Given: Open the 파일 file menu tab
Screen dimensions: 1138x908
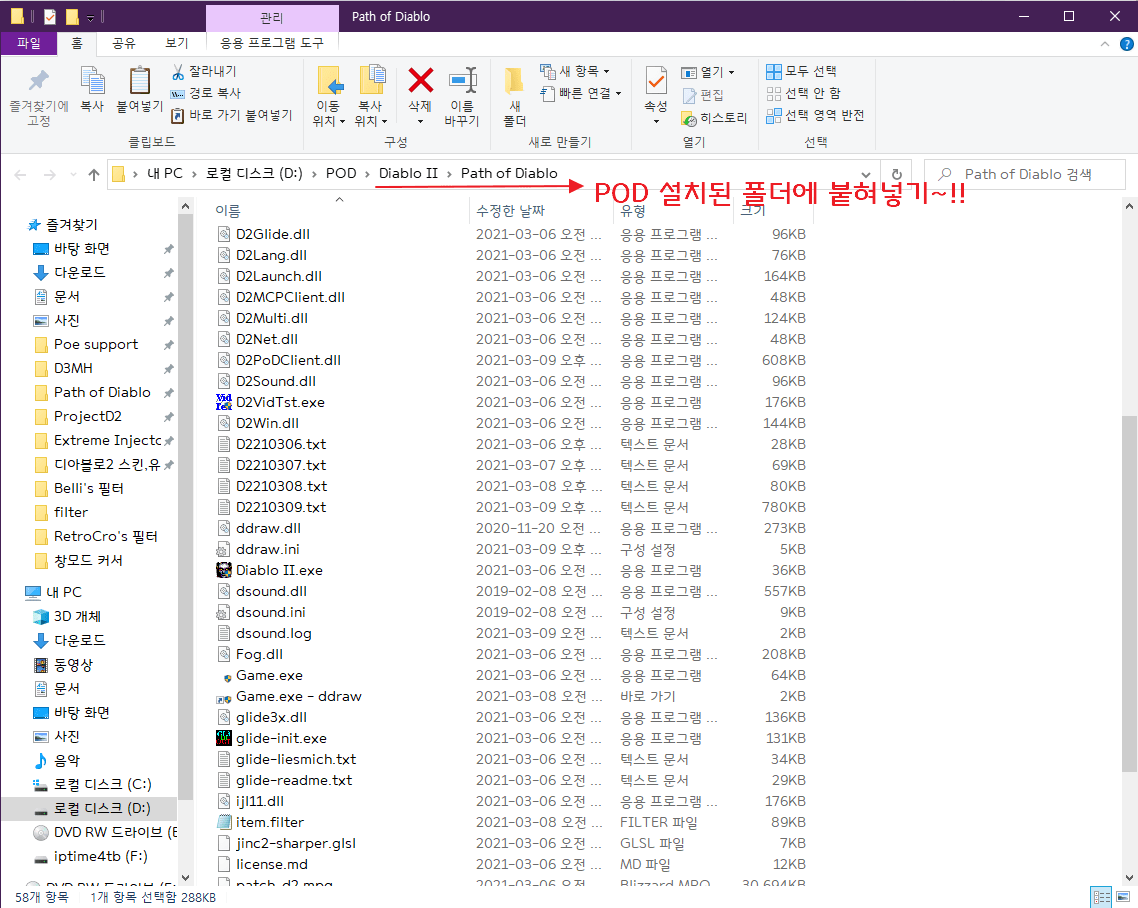Looking at the screenshot, I should pos(29,44).
